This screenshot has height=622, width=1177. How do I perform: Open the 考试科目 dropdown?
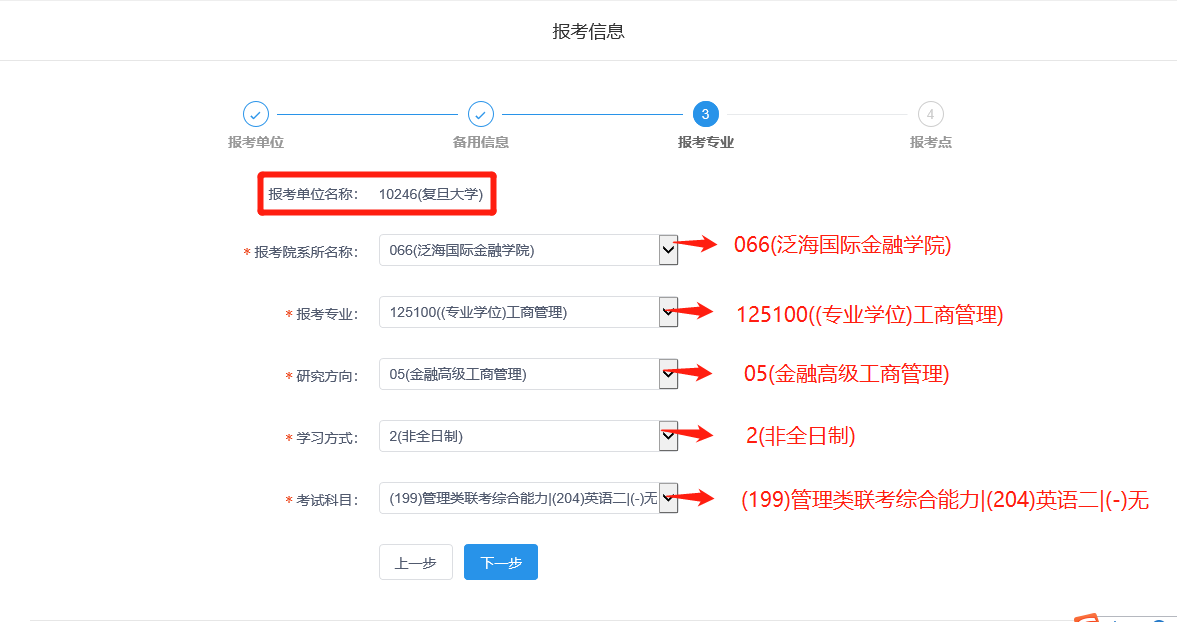point(528,498)
